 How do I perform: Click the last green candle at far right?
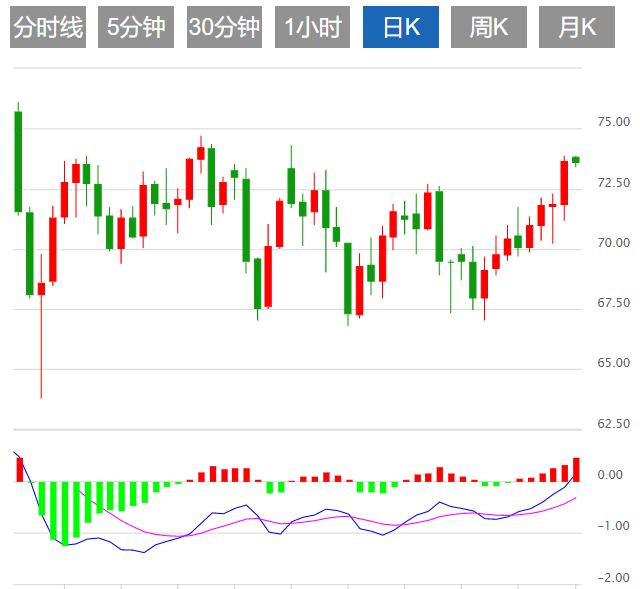click(x=576, y=160)
